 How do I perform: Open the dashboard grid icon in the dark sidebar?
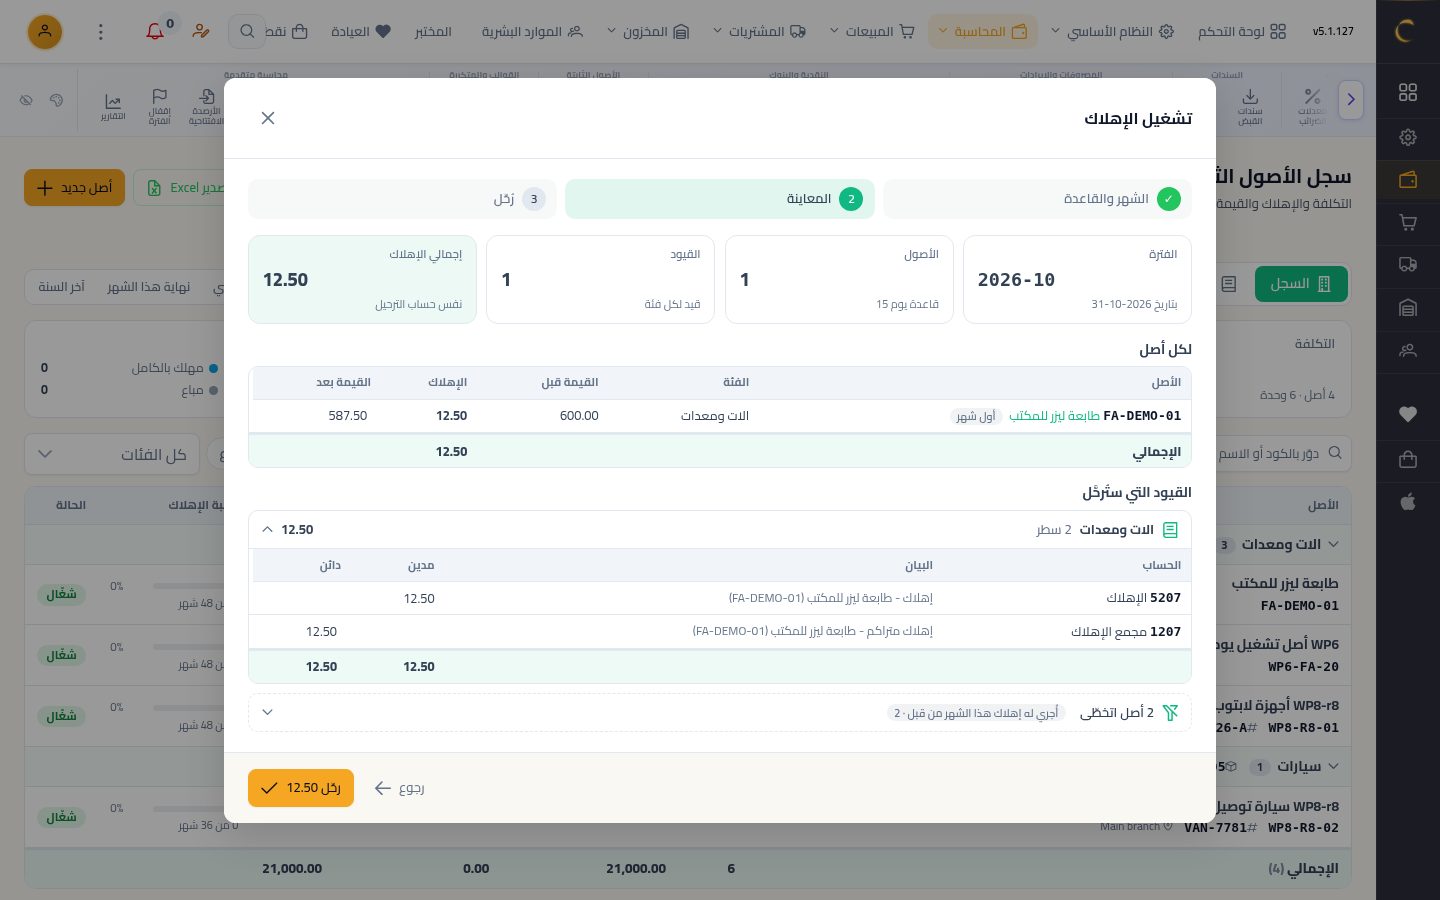[x=1408, y=92]
